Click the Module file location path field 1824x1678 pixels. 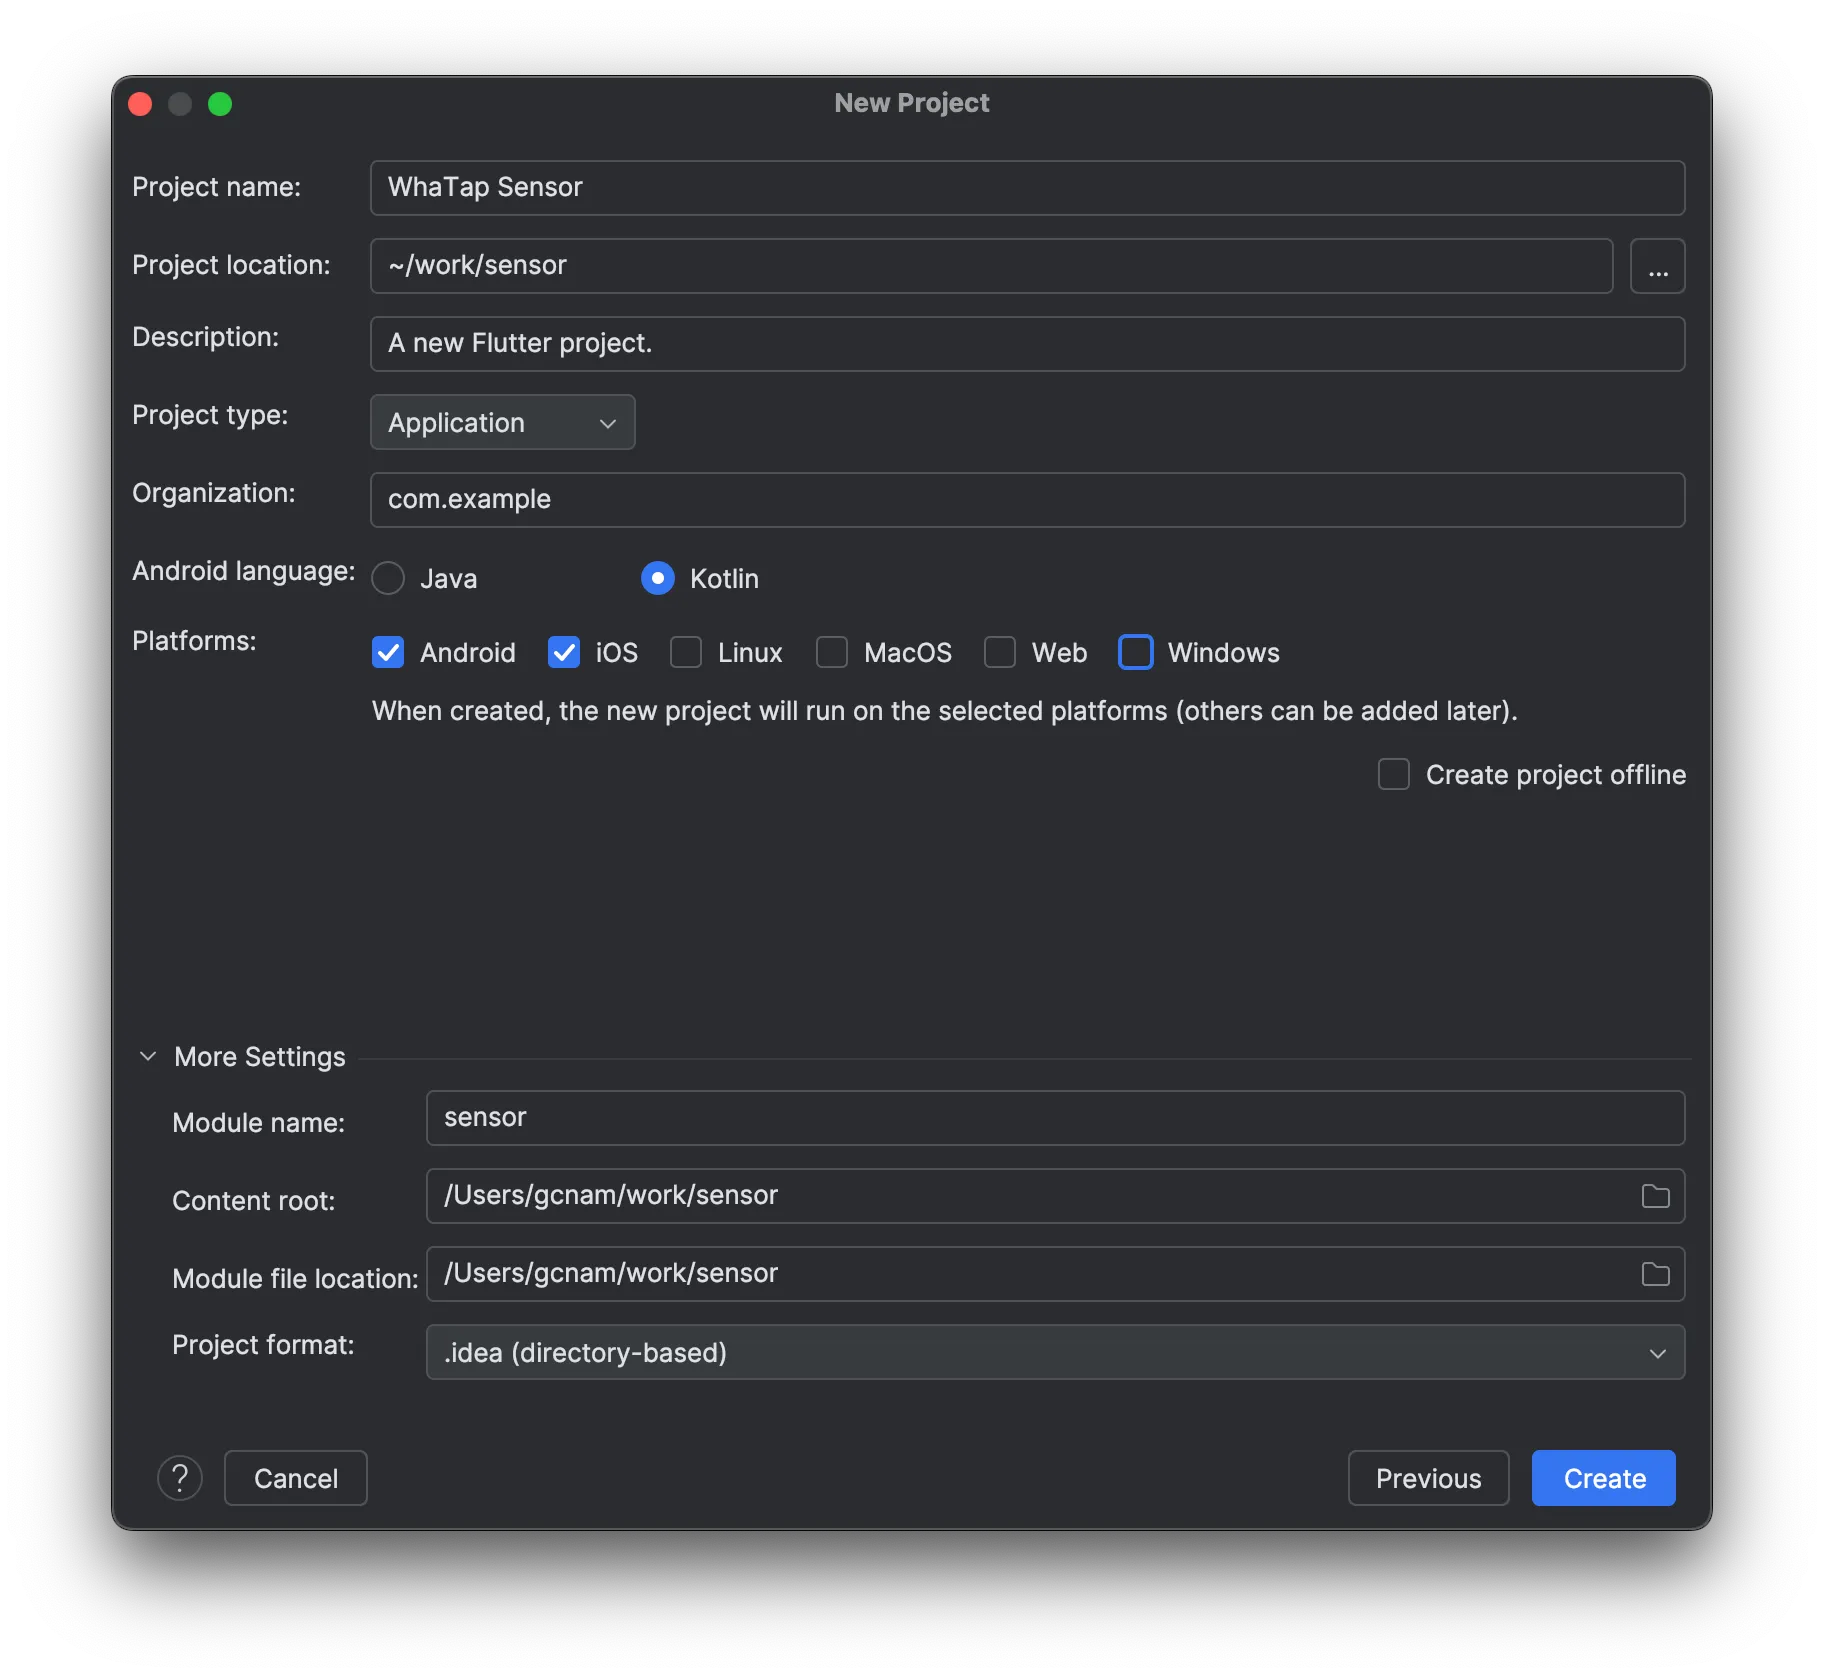[1055, 1274]
